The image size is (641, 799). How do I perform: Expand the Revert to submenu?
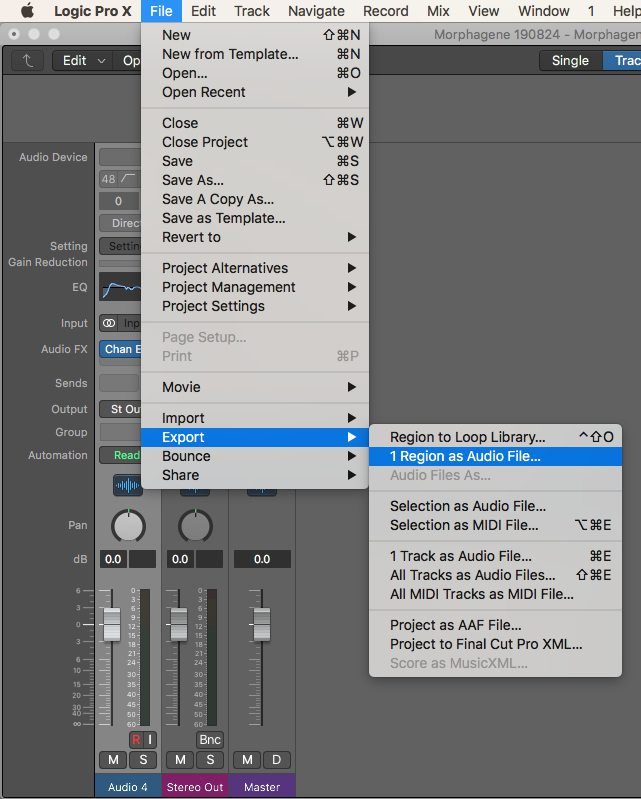point(255,237)
